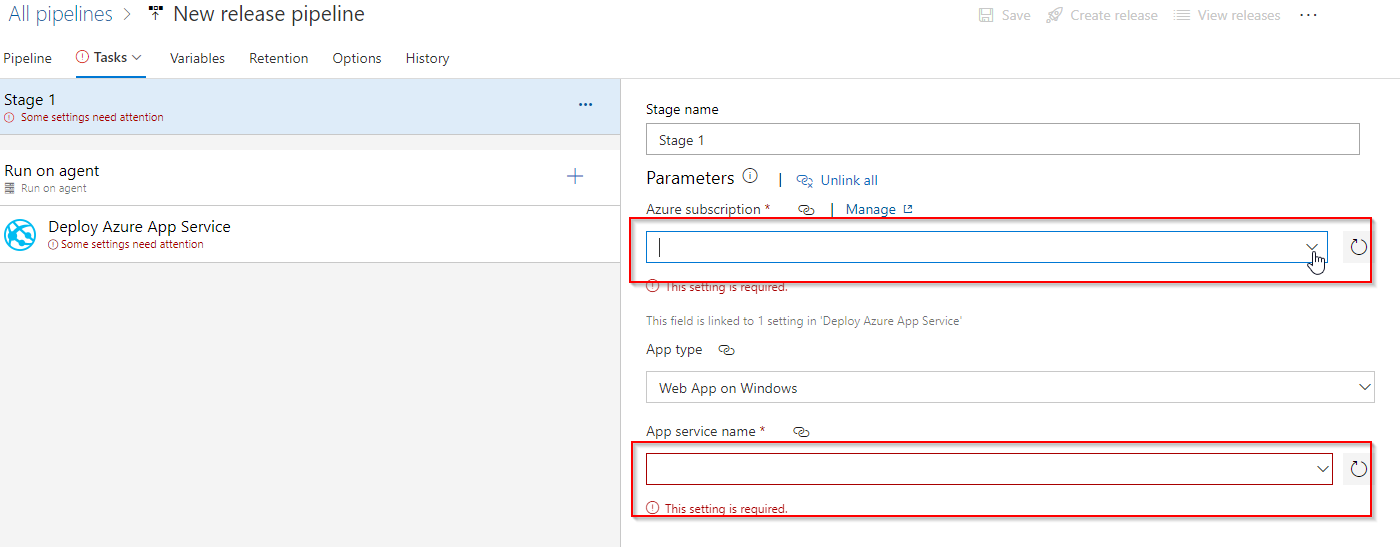Open the Manage link

pos(879,209)
